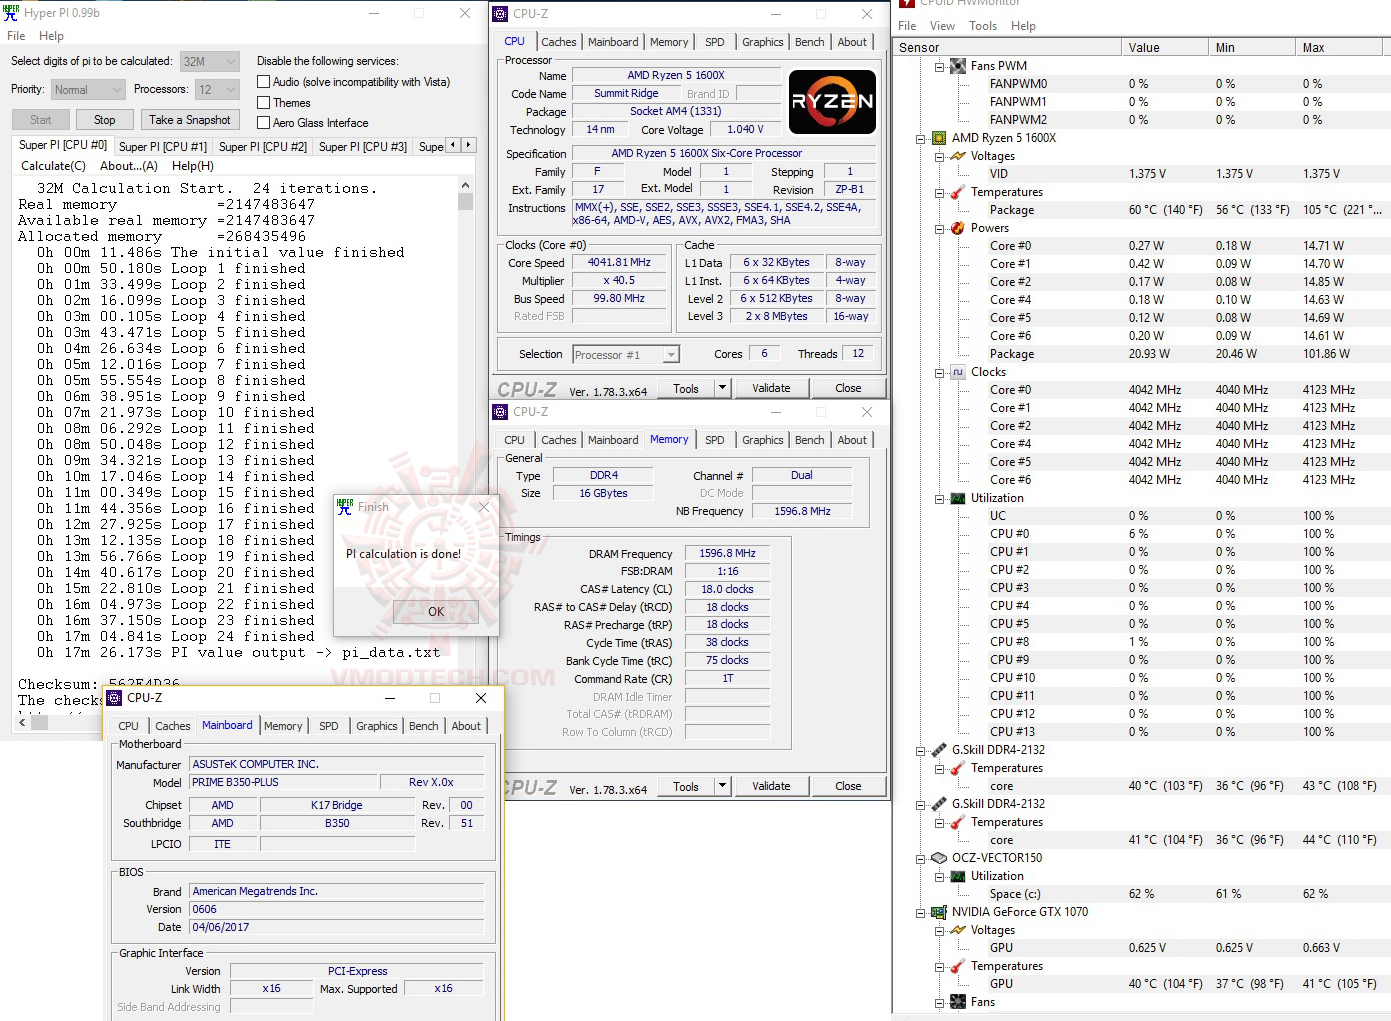This screenshot has height=1021, width=1391.
Task: Click the GPU icon beside NVIDIA GeForce GTX 1070
Action: (937, 911)
